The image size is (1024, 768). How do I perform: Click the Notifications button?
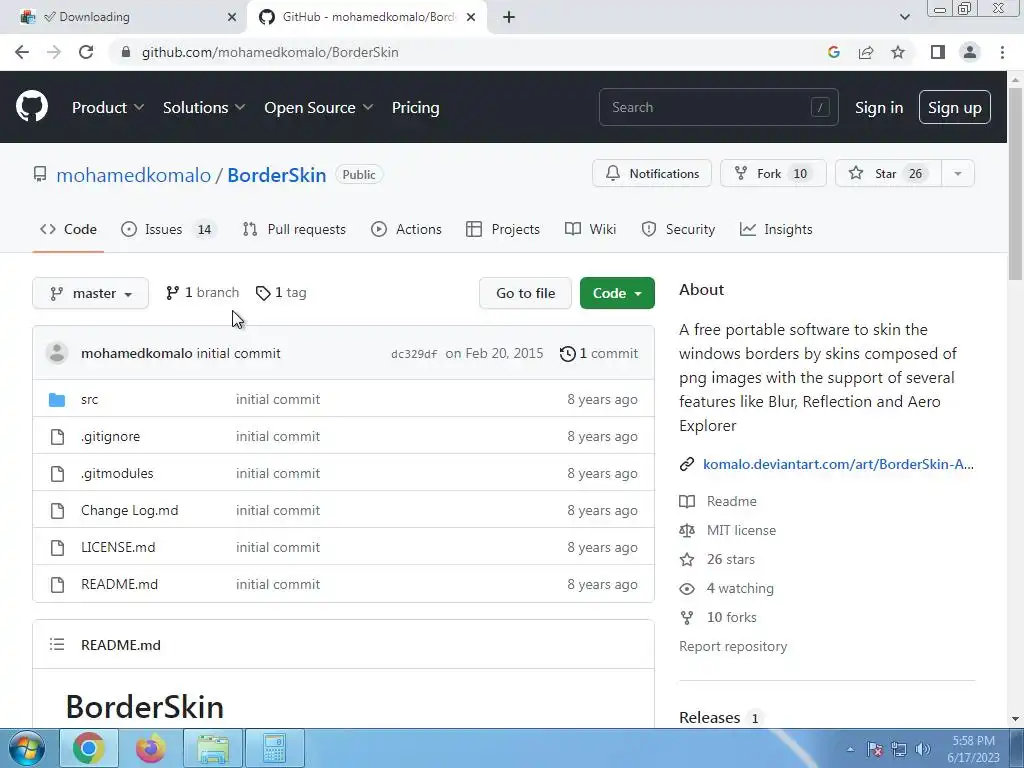pos(652,174)
